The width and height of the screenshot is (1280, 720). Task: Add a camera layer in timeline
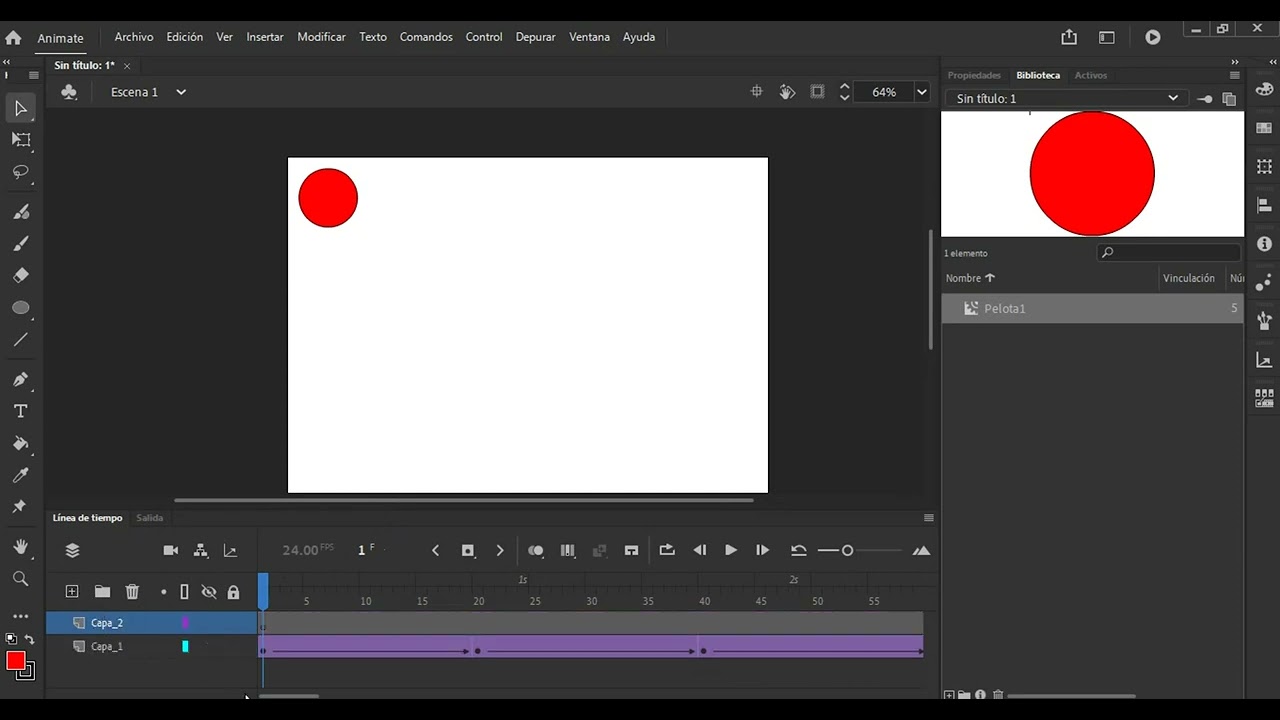pos(171,550)
